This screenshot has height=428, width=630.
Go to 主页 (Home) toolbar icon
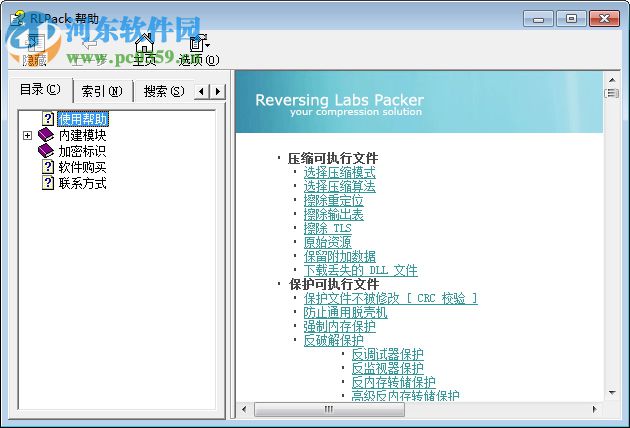click(144, 49)
